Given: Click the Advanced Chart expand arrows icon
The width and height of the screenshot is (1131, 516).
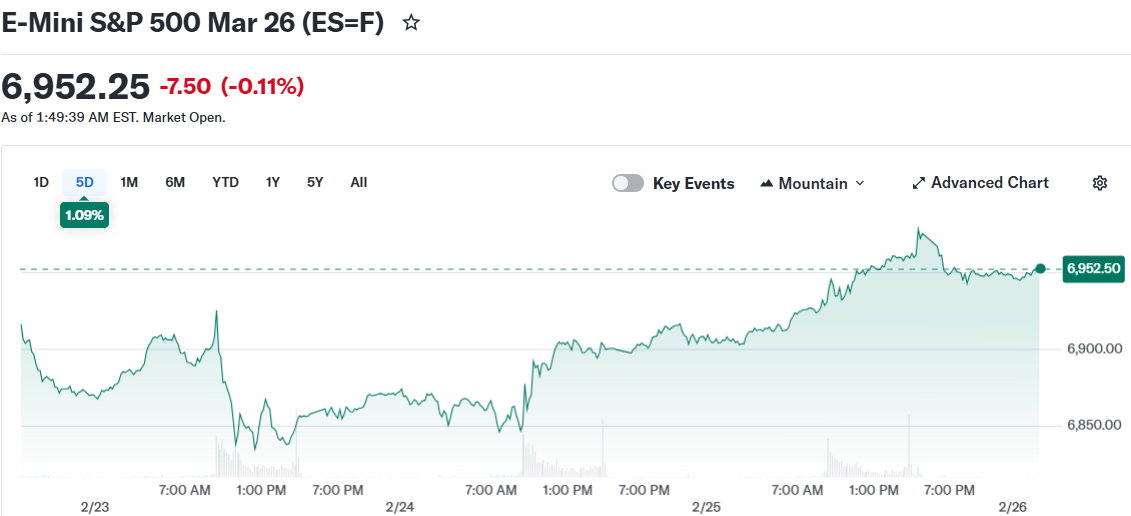Looking at the screenshot, I should coord(918,183).
